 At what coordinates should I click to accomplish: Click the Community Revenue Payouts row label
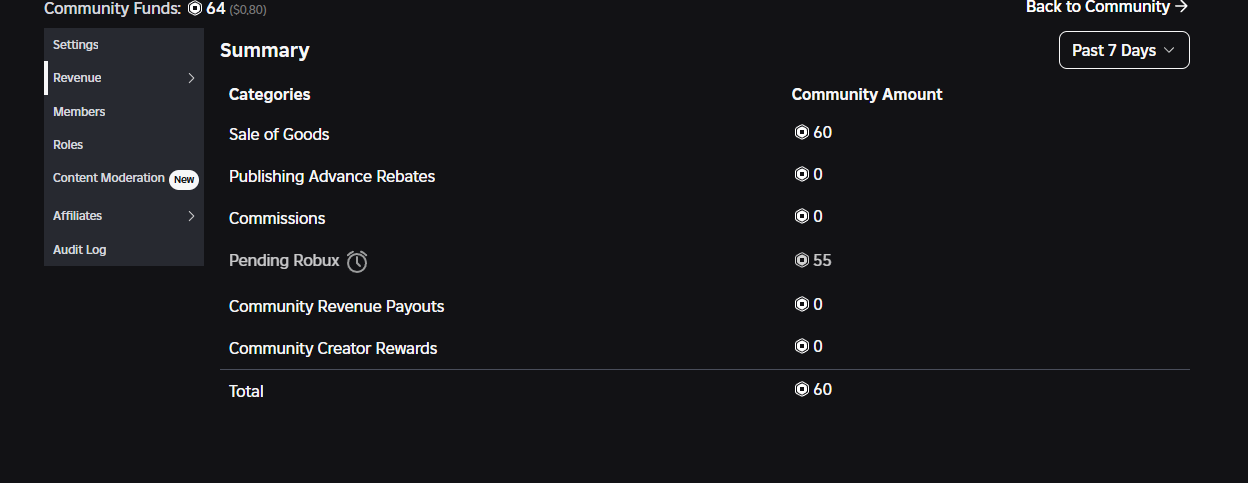pyautogui.click(x=336, y=306)
